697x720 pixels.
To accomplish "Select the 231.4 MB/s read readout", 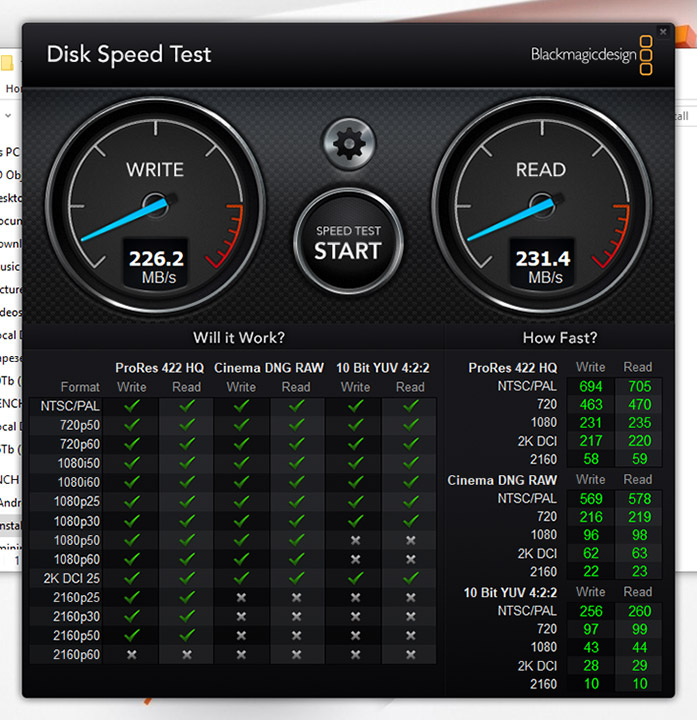I will [x=543, y=265].
